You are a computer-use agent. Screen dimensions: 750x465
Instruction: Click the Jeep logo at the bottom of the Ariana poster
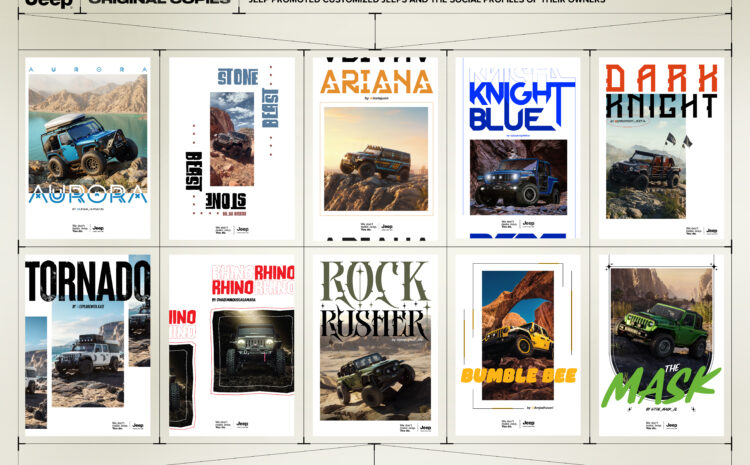(386, 227)
